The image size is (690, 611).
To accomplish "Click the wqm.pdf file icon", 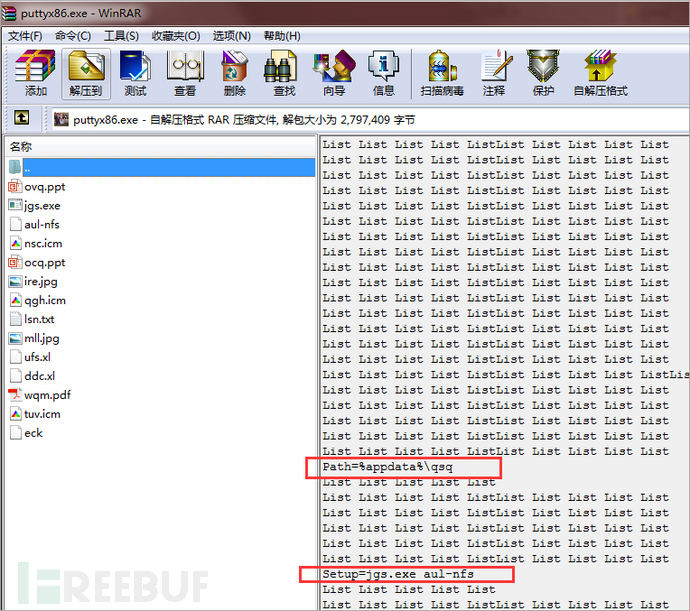I will pos(15,394).
